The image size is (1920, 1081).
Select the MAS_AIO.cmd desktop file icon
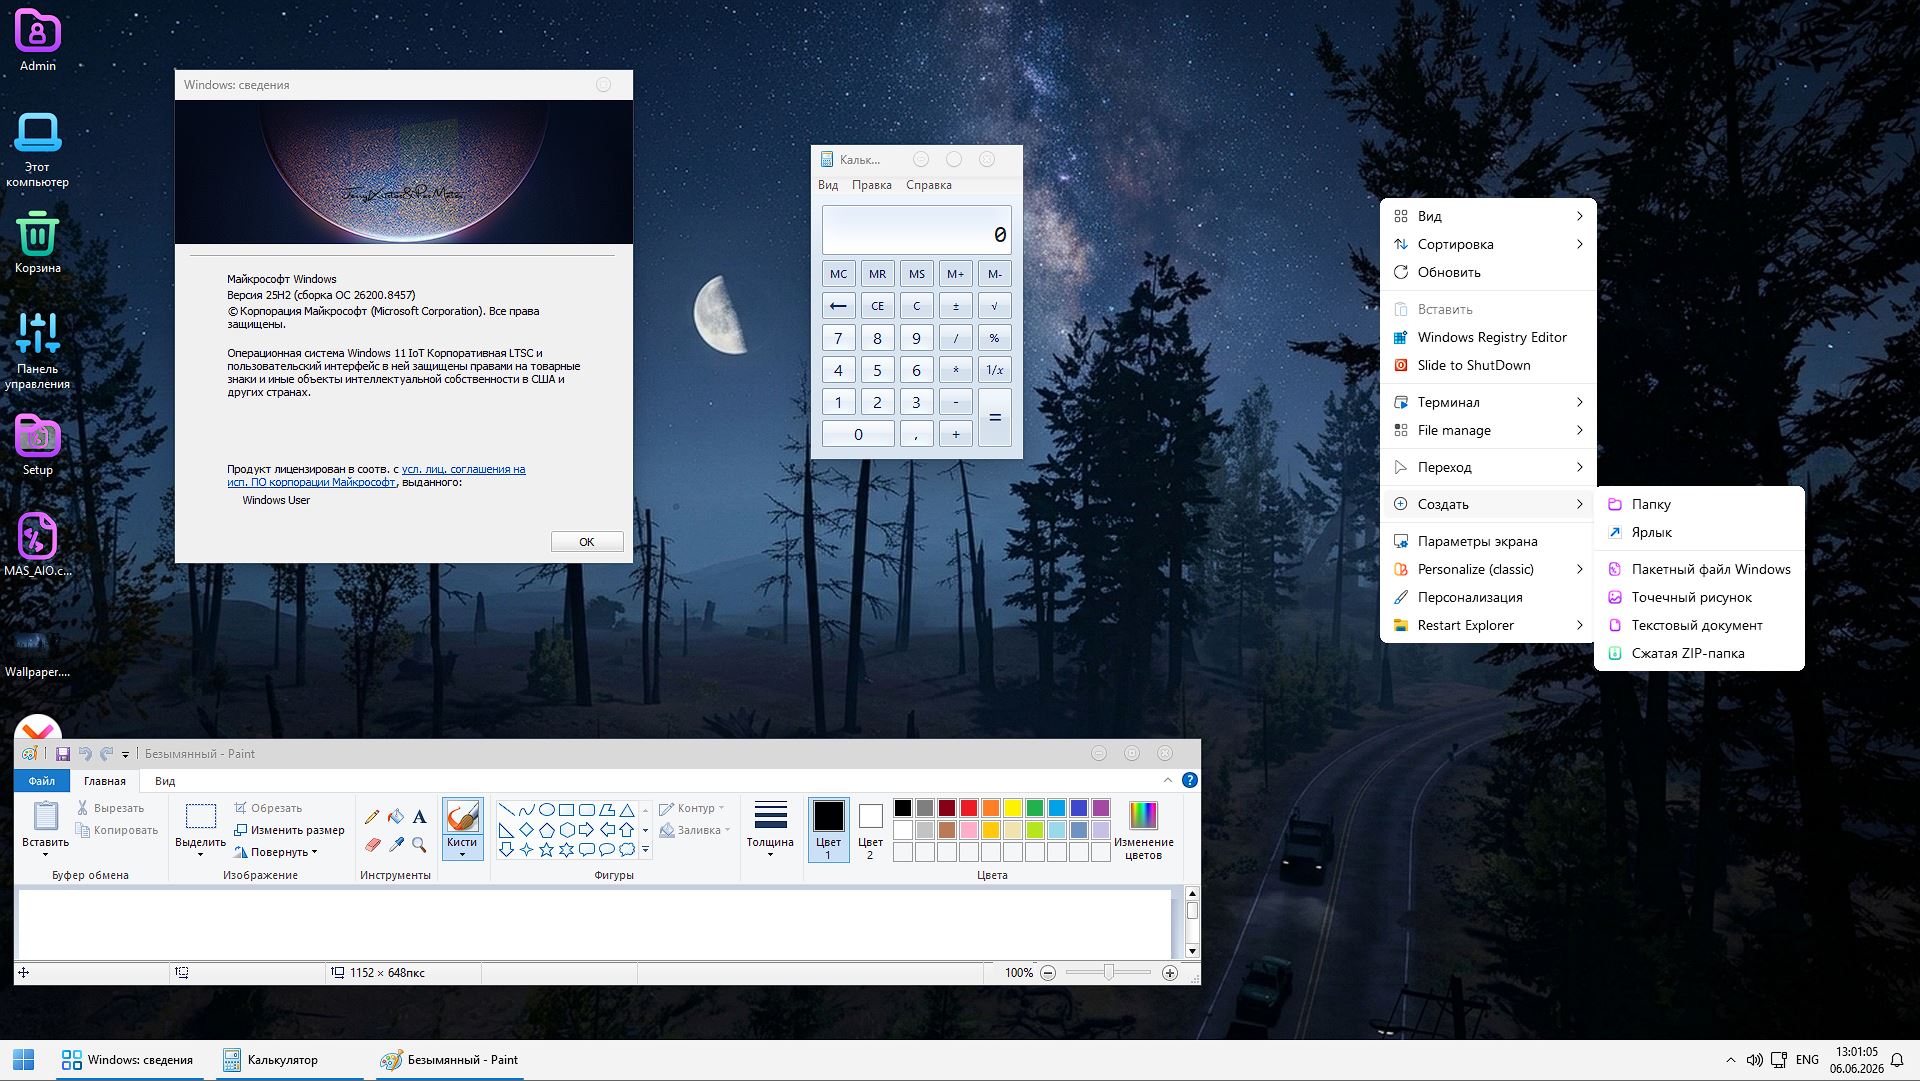(x=38, y=545)
